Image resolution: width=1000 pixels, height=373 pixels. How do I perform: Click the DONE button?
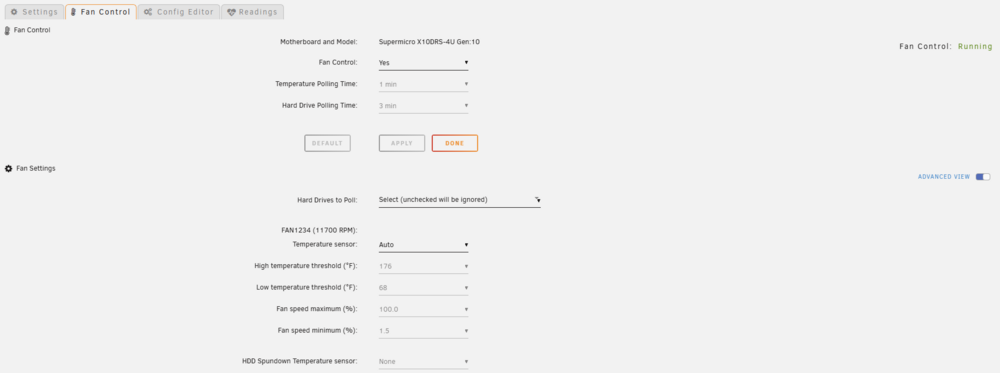coord(455,143)
